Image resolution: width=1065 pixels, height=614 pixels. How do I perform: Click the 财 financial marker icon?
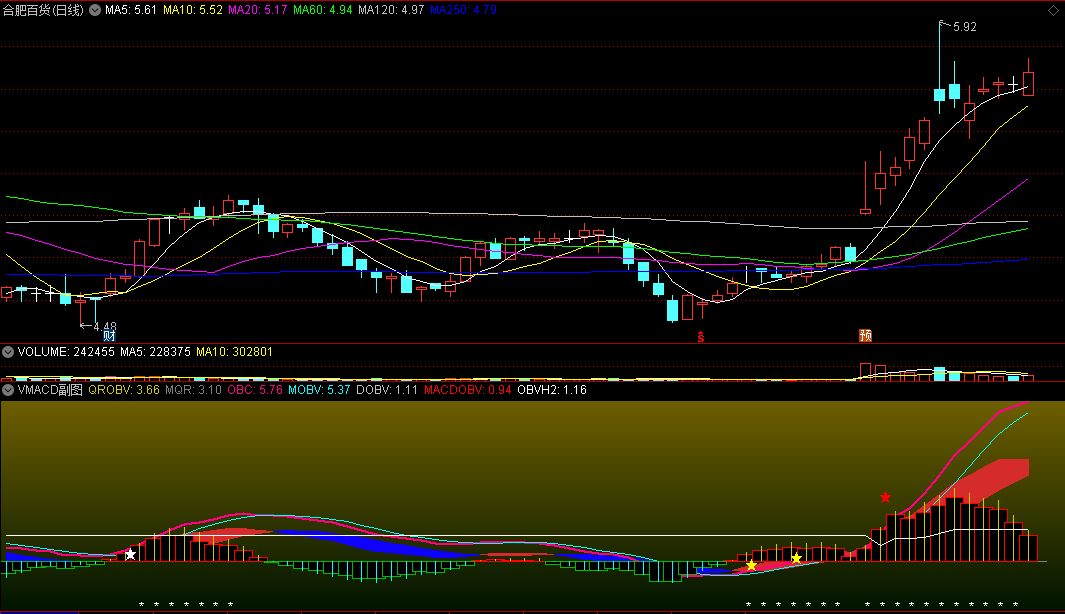click(109, 336)
